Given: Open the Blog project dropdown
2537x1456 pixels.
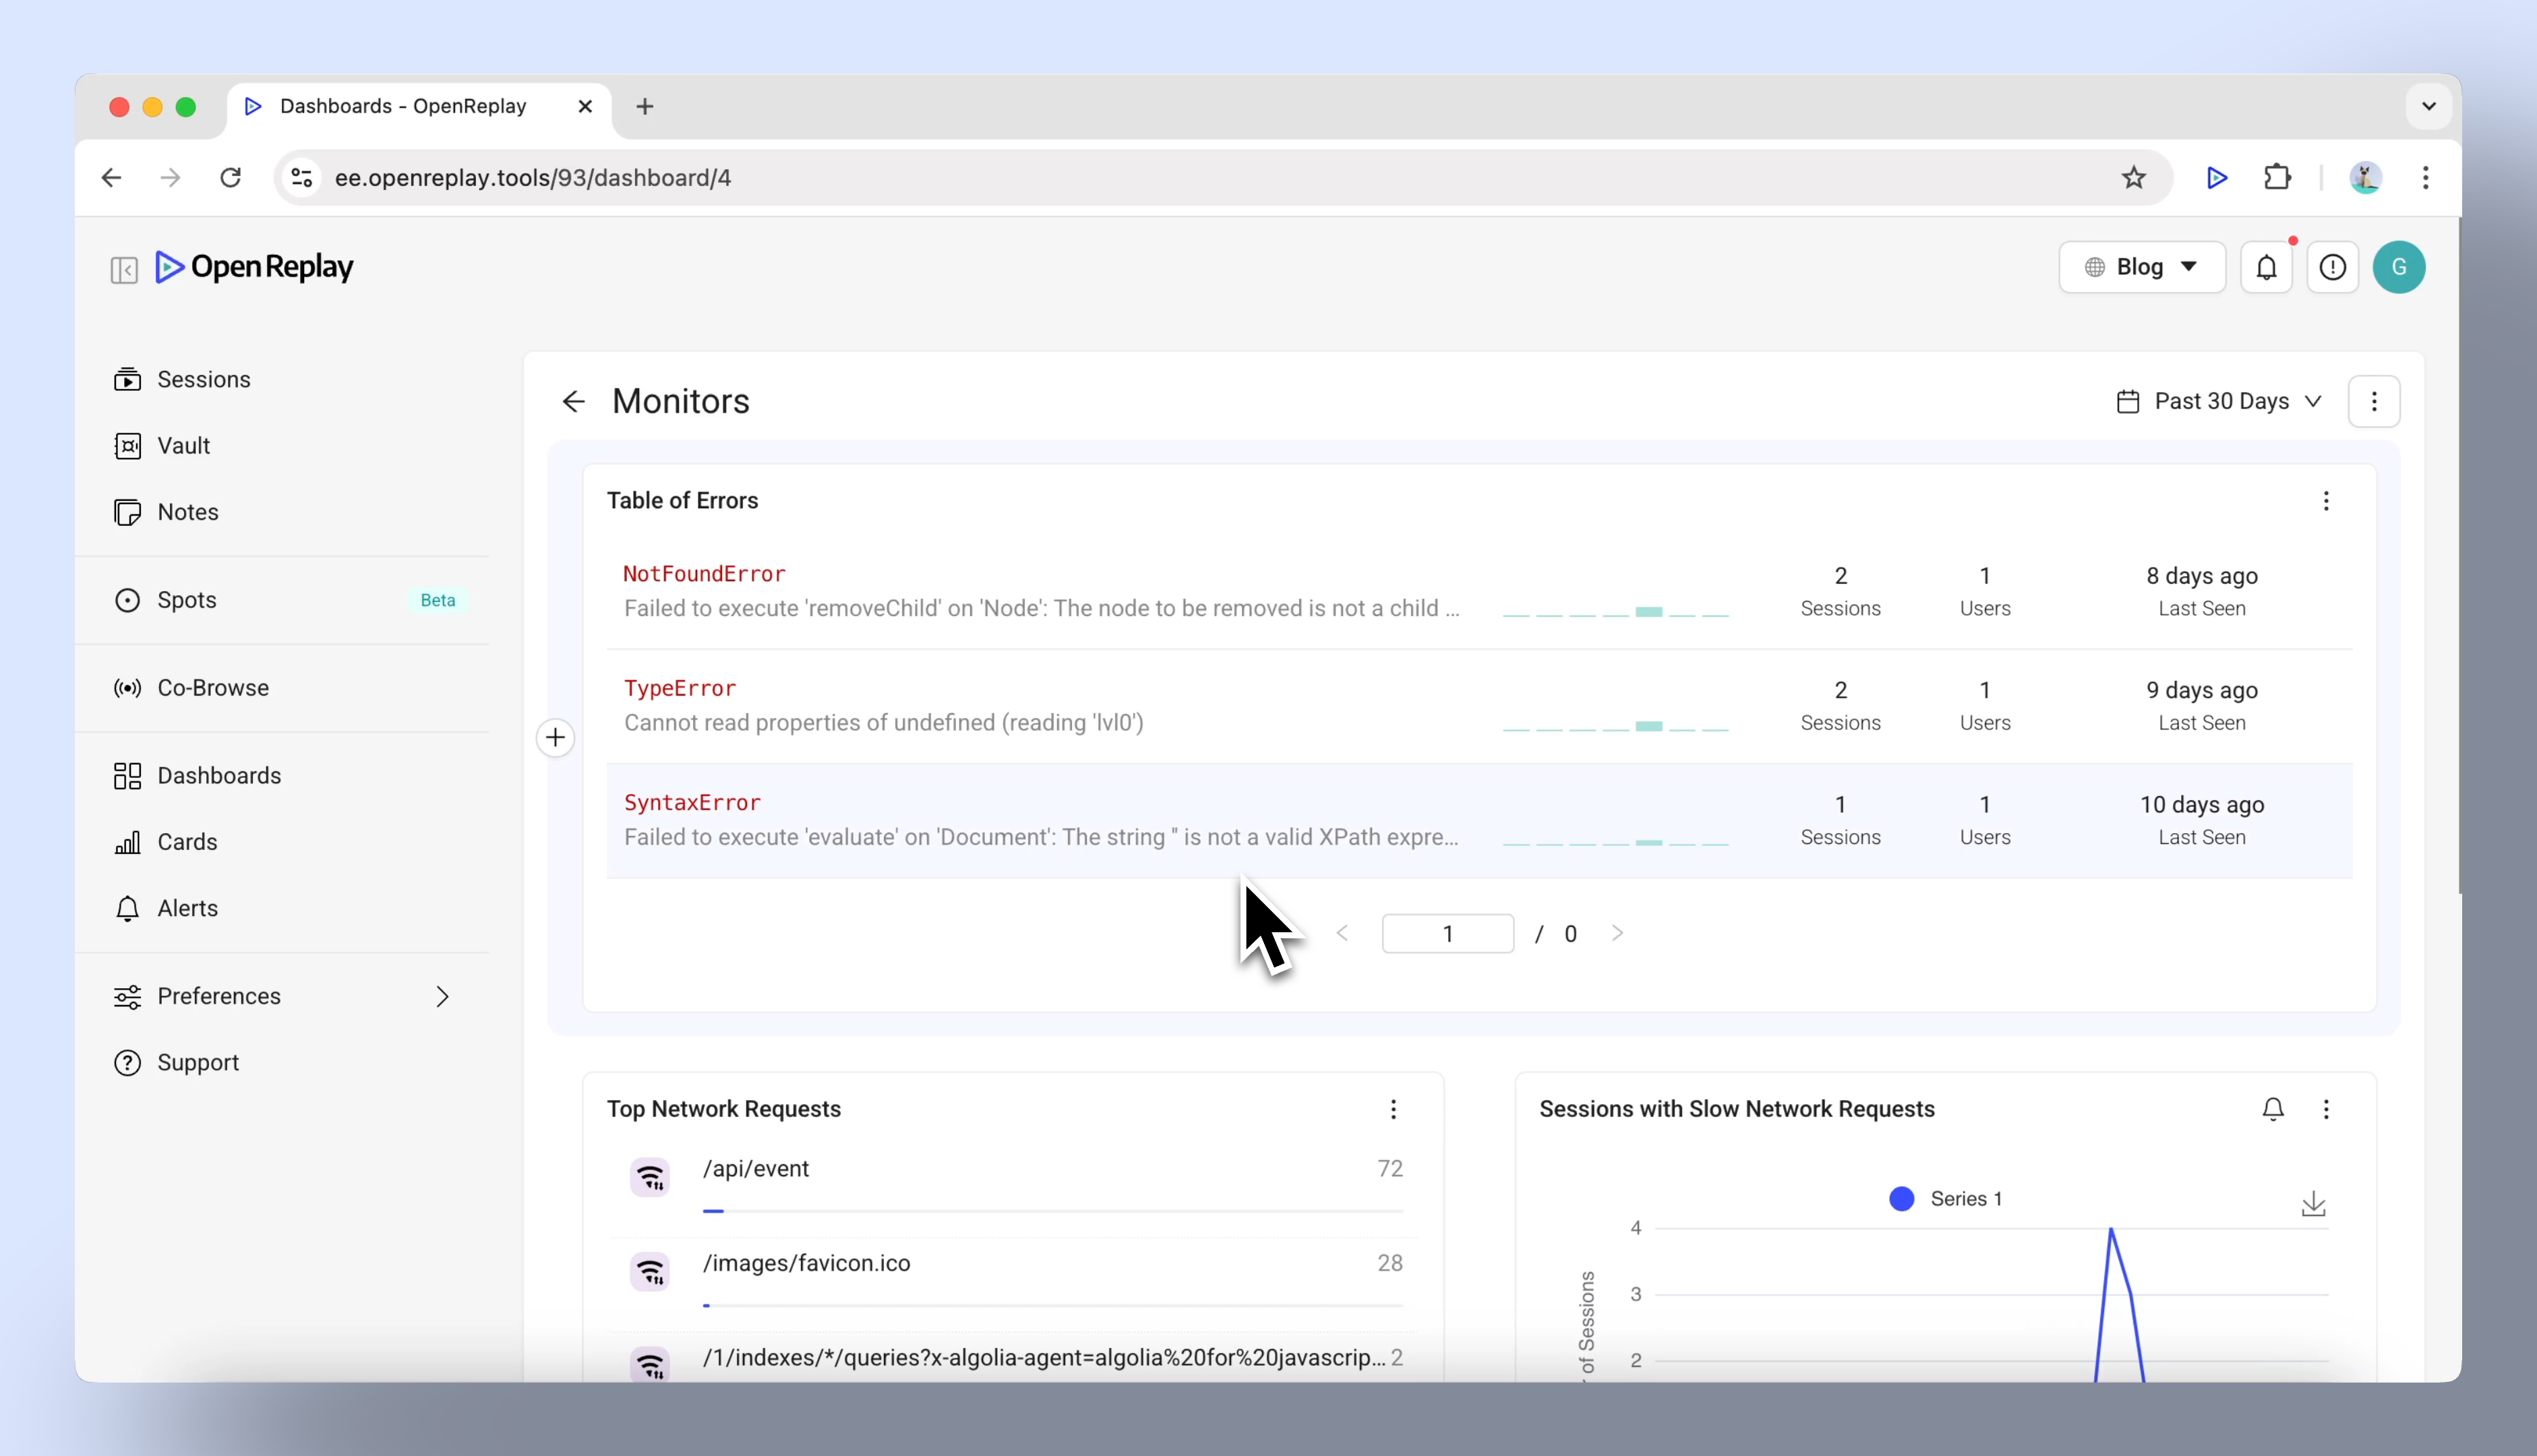Looking at the screenshot, I should (x=2141, y=267).
